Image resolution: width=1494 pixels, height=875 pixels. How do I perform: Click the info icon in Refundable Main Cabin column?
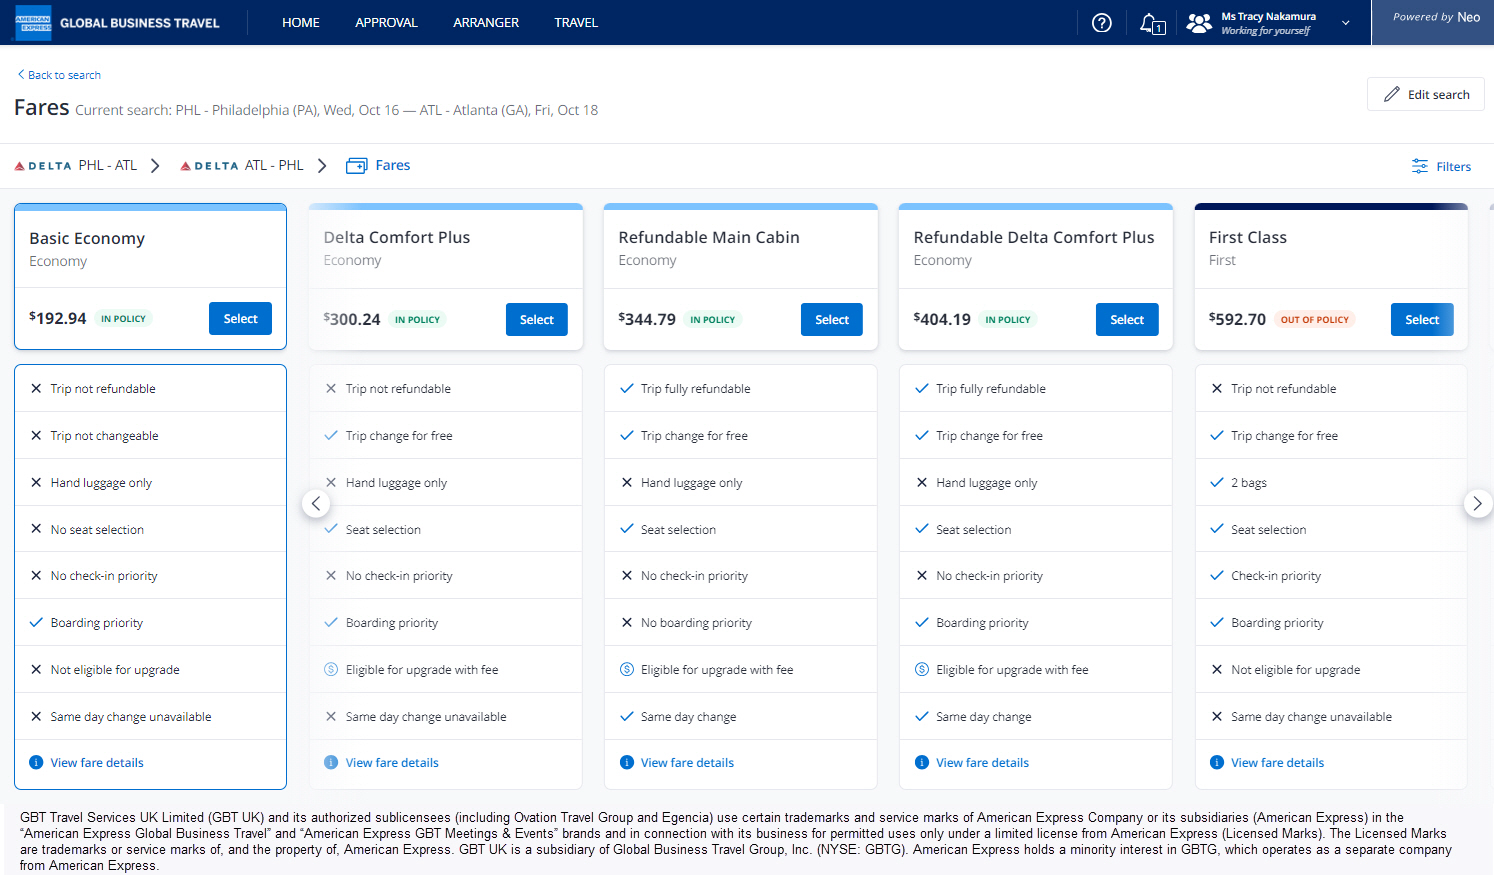627,762
